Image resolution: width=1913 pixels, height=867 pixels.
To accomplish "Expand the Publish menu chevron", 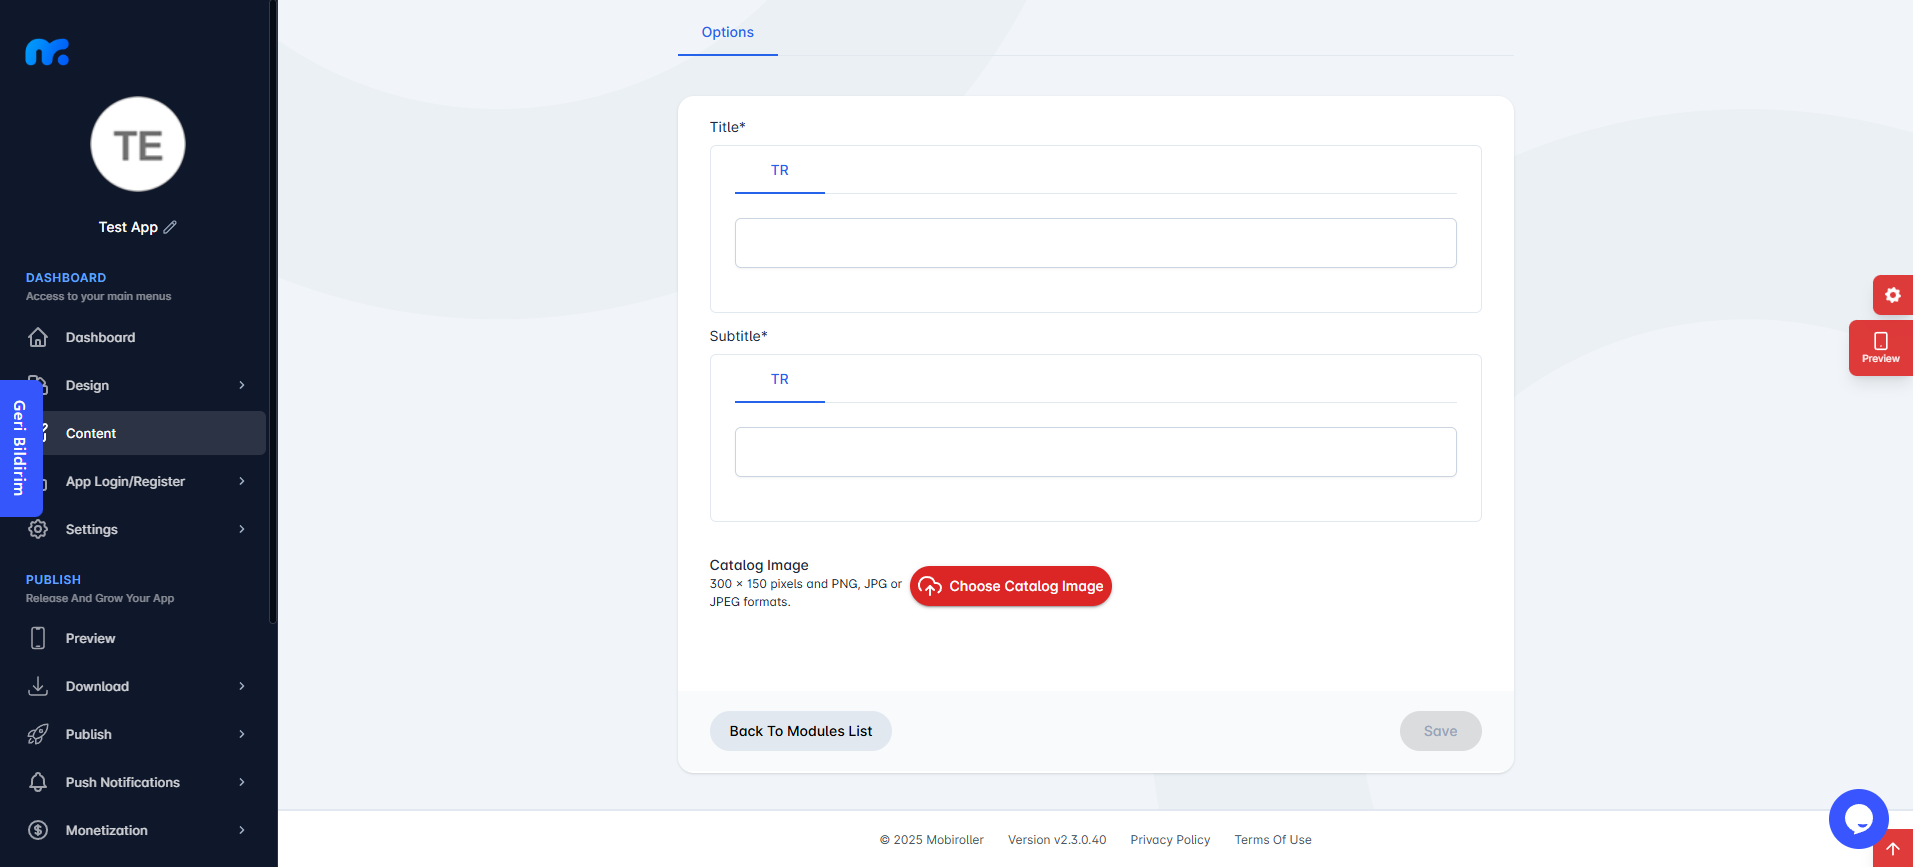I will 242,734.
